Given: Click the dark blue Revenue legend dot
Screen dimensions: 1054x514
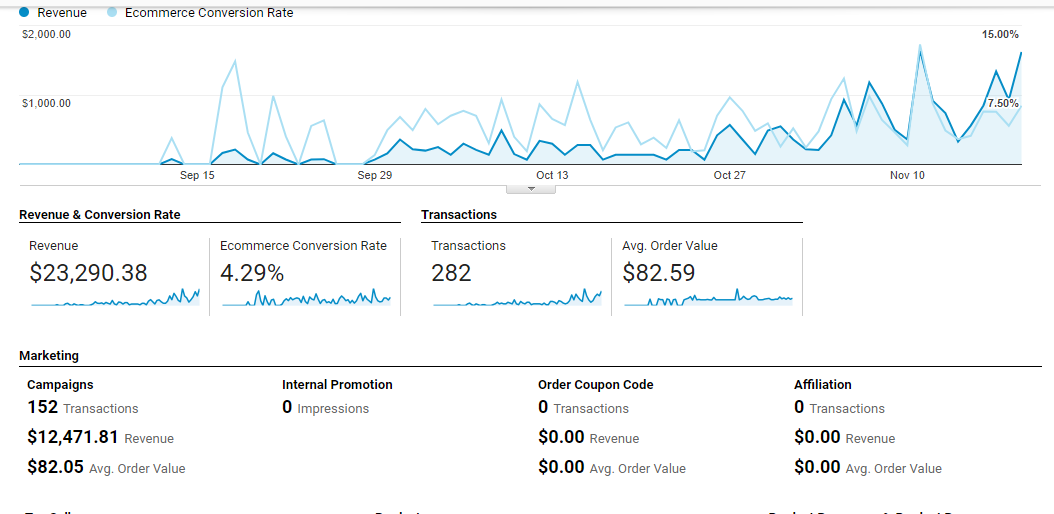Looking at the screenshot, I should [24, 13].
